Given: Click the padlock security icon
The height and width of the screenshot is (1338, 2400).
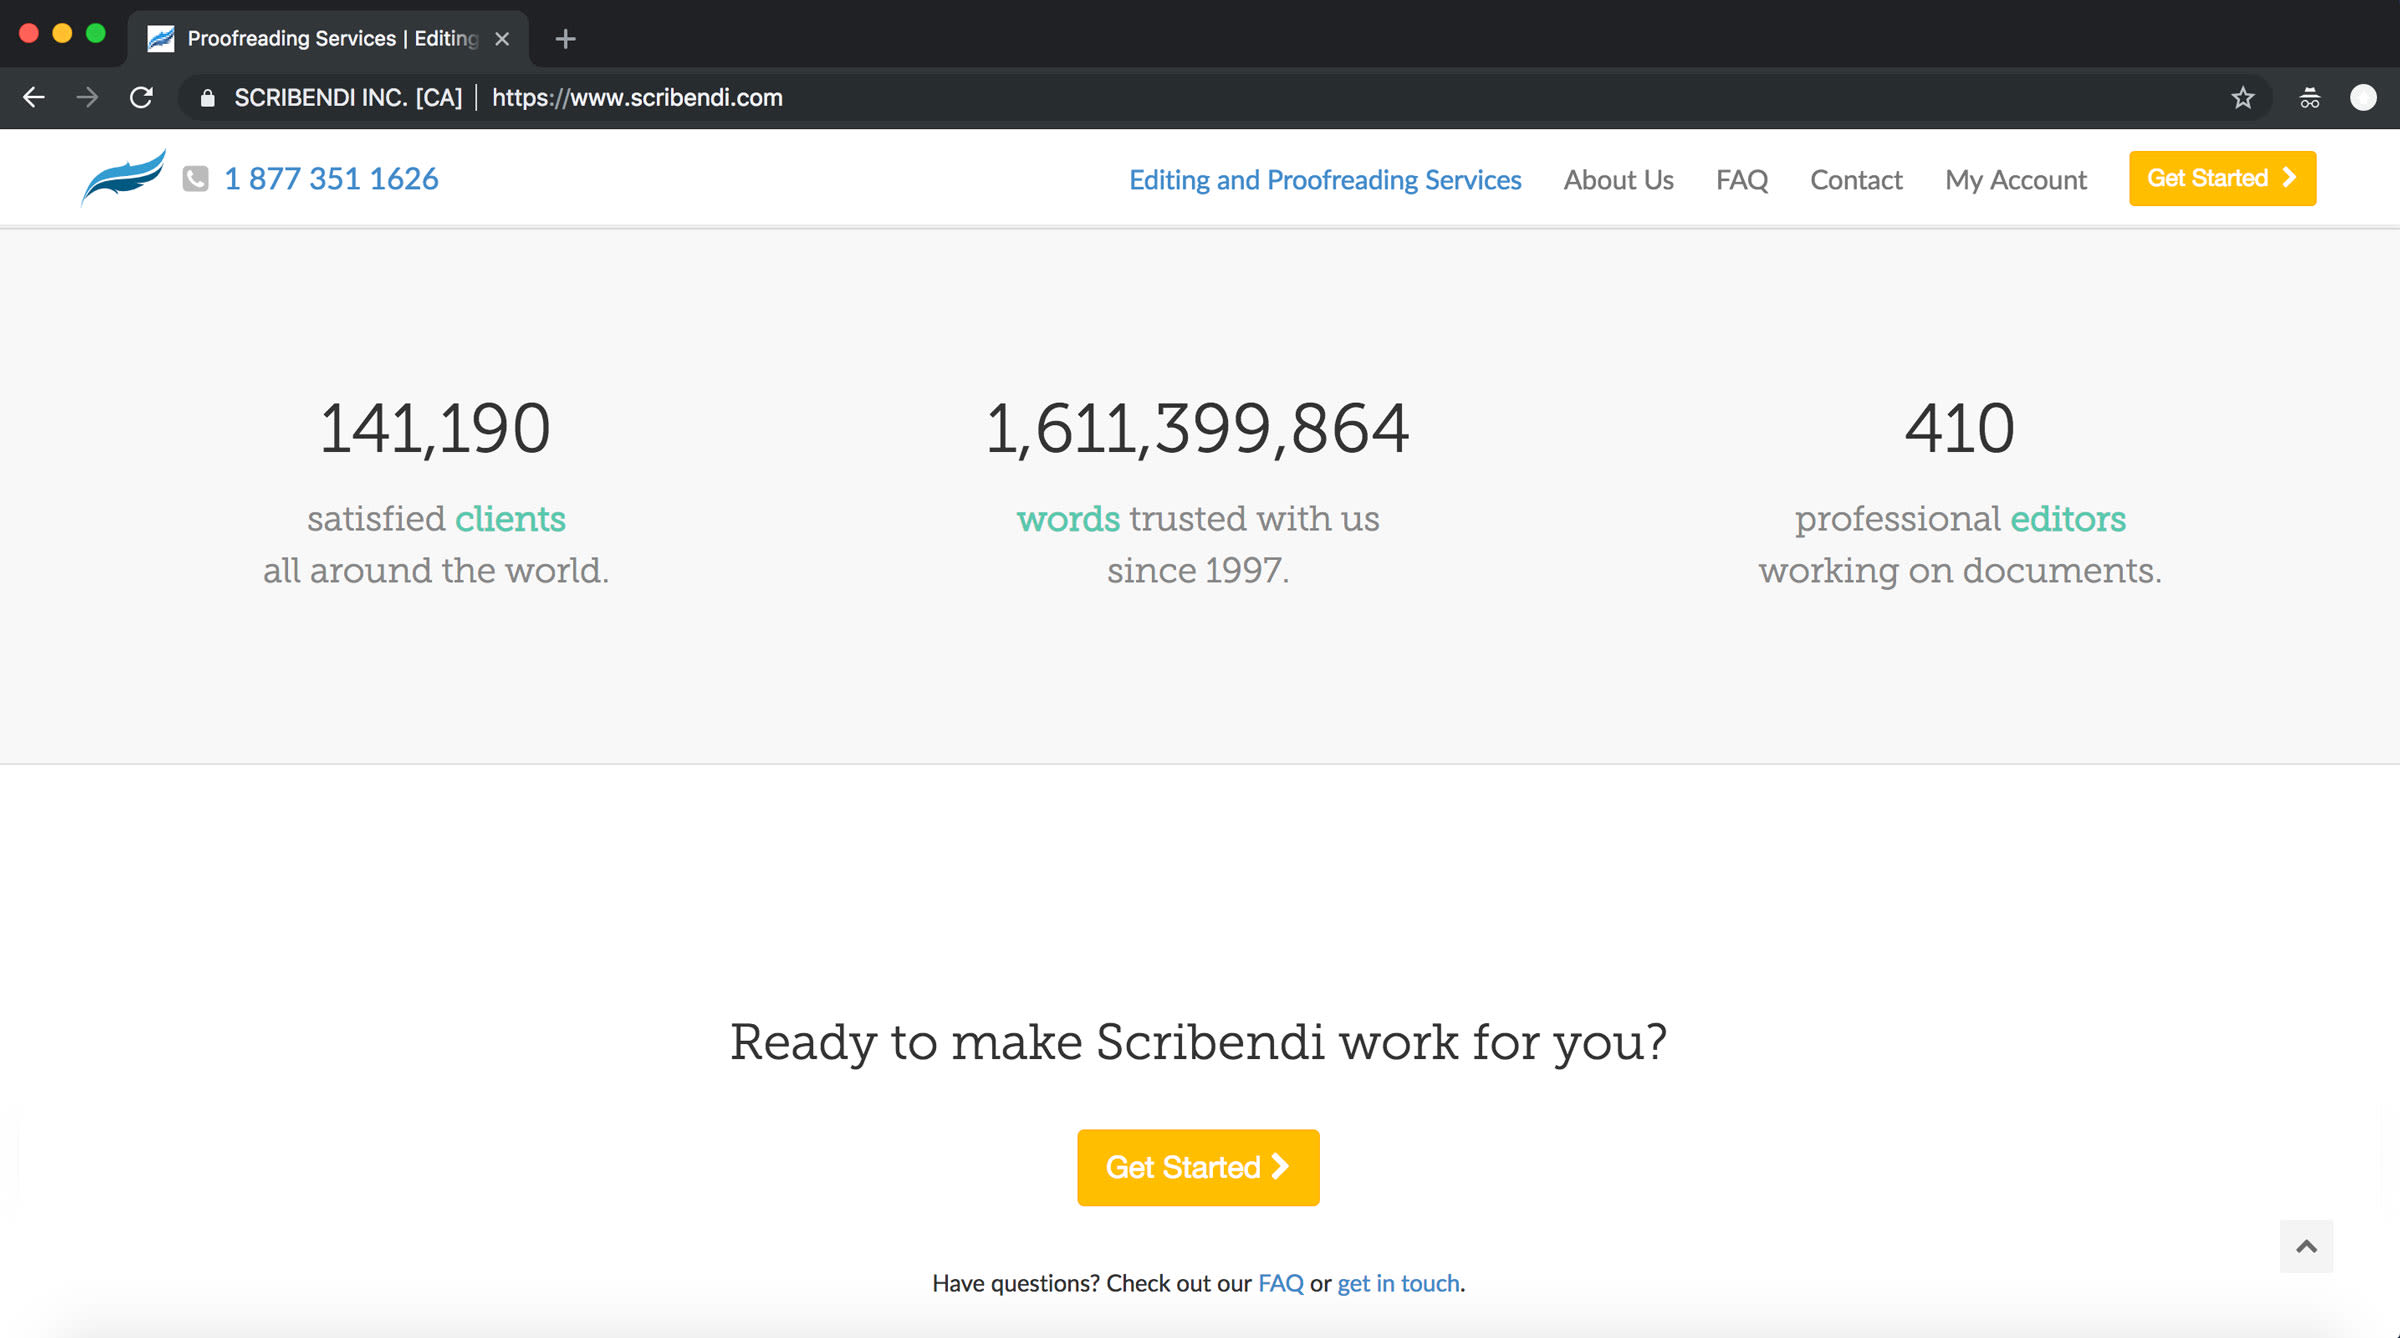Looking at the screenshot, I should point(207,98).
